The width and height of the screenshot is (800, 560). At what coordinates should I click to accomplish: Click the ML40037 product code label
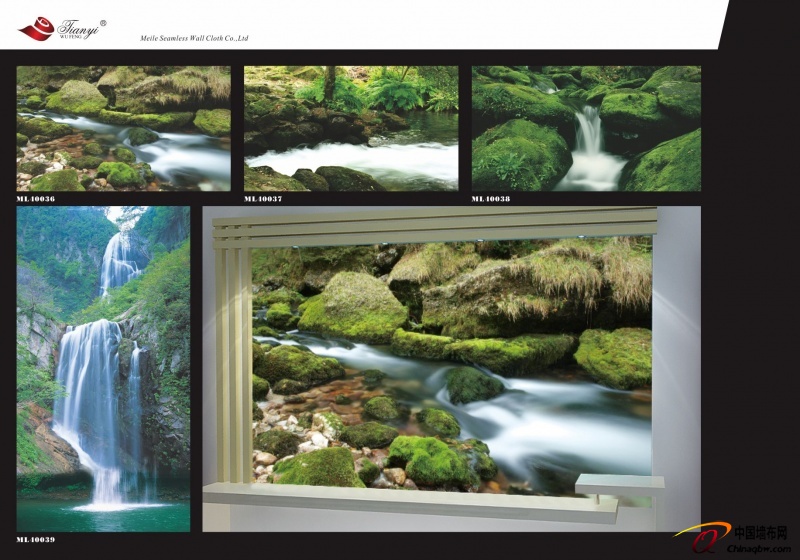(x=264, y=198)
